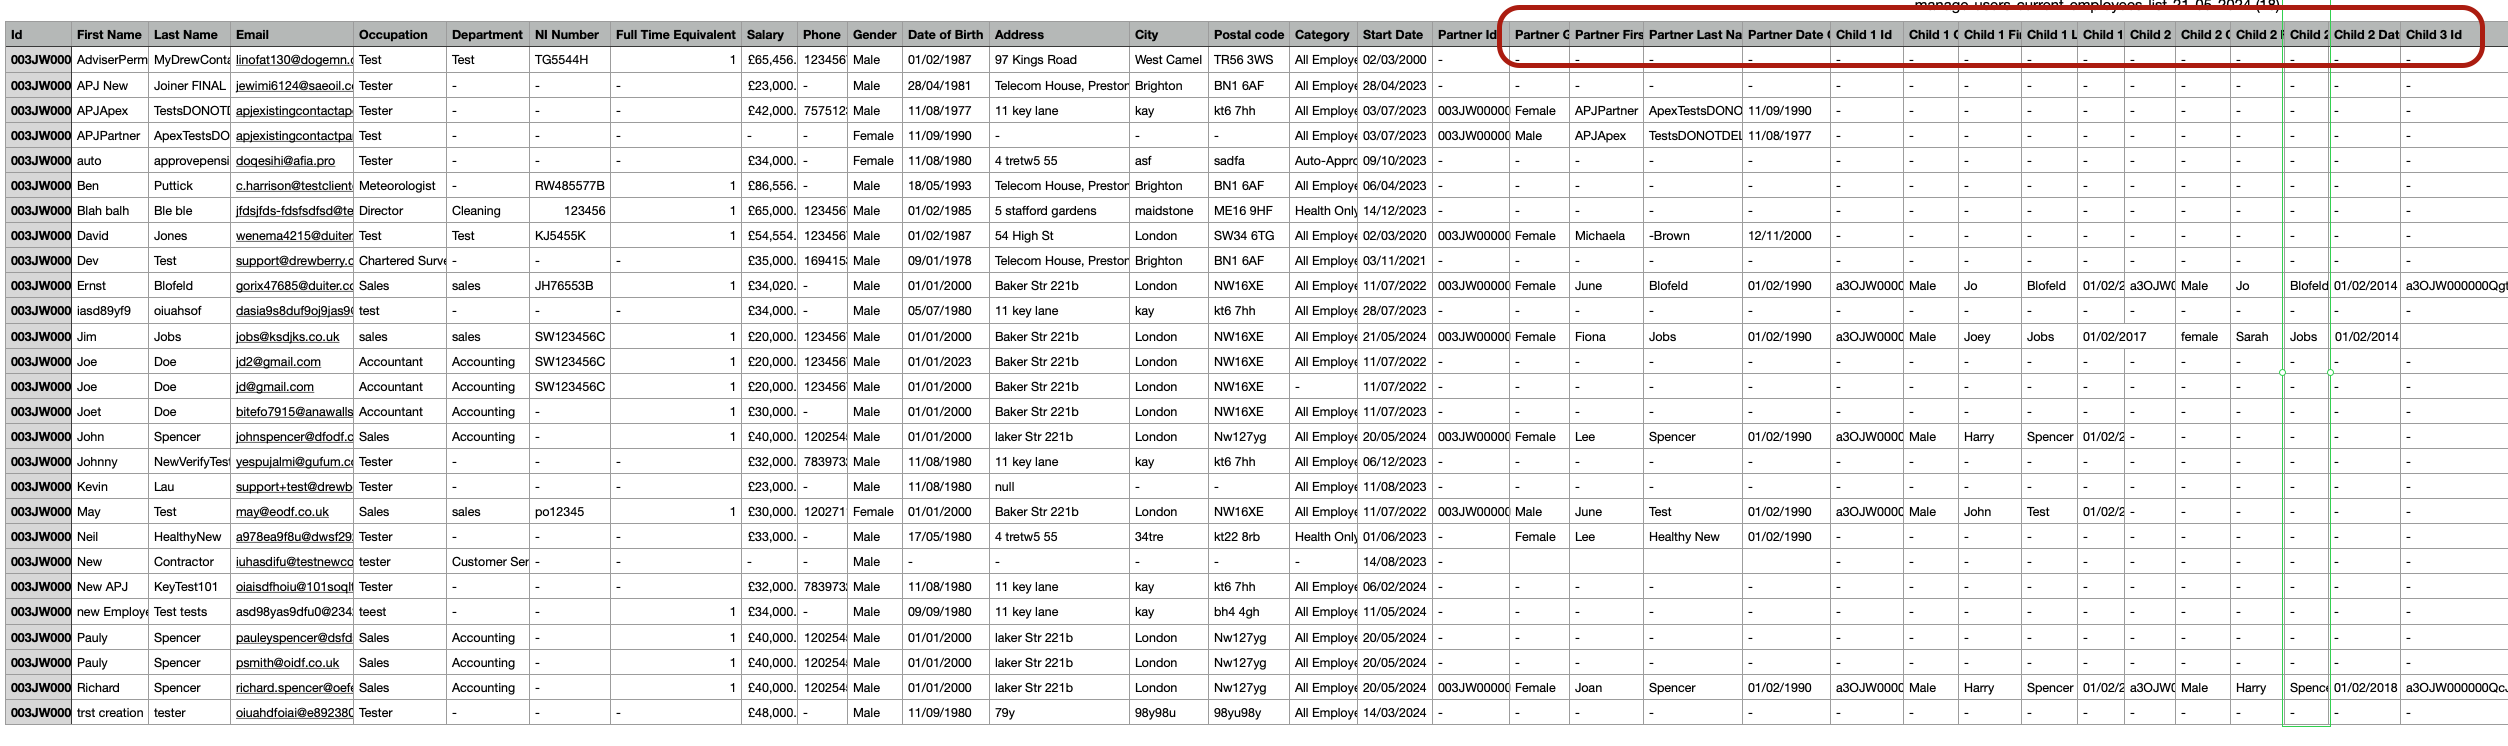Click the First Name column header
2508x746 pixels.
[x=110, y=34]
